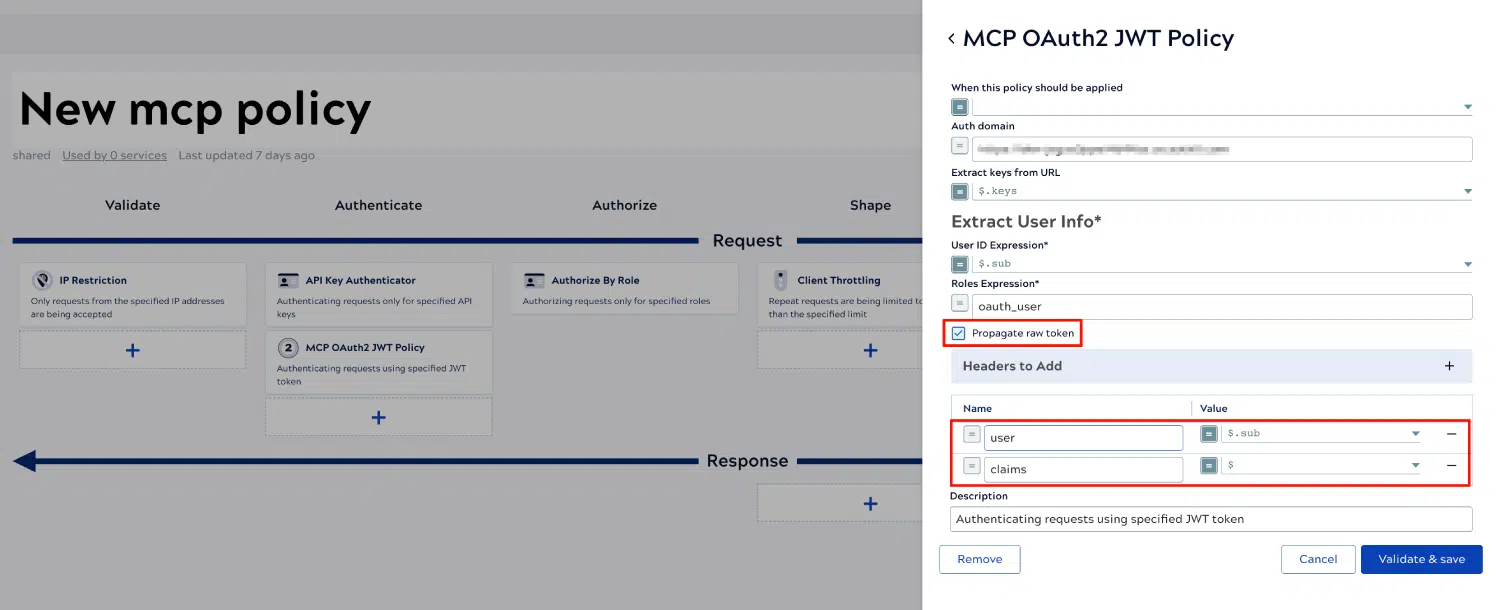Toggle expression icon for User ID Expression

pos(959,264)
